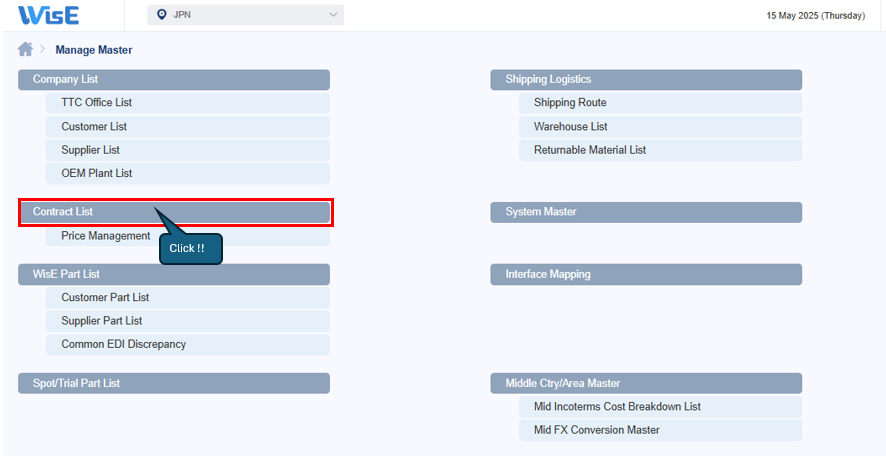886x456 pixels.
Task: Select Mid FX Conversion Master
Action: (597, 430)
